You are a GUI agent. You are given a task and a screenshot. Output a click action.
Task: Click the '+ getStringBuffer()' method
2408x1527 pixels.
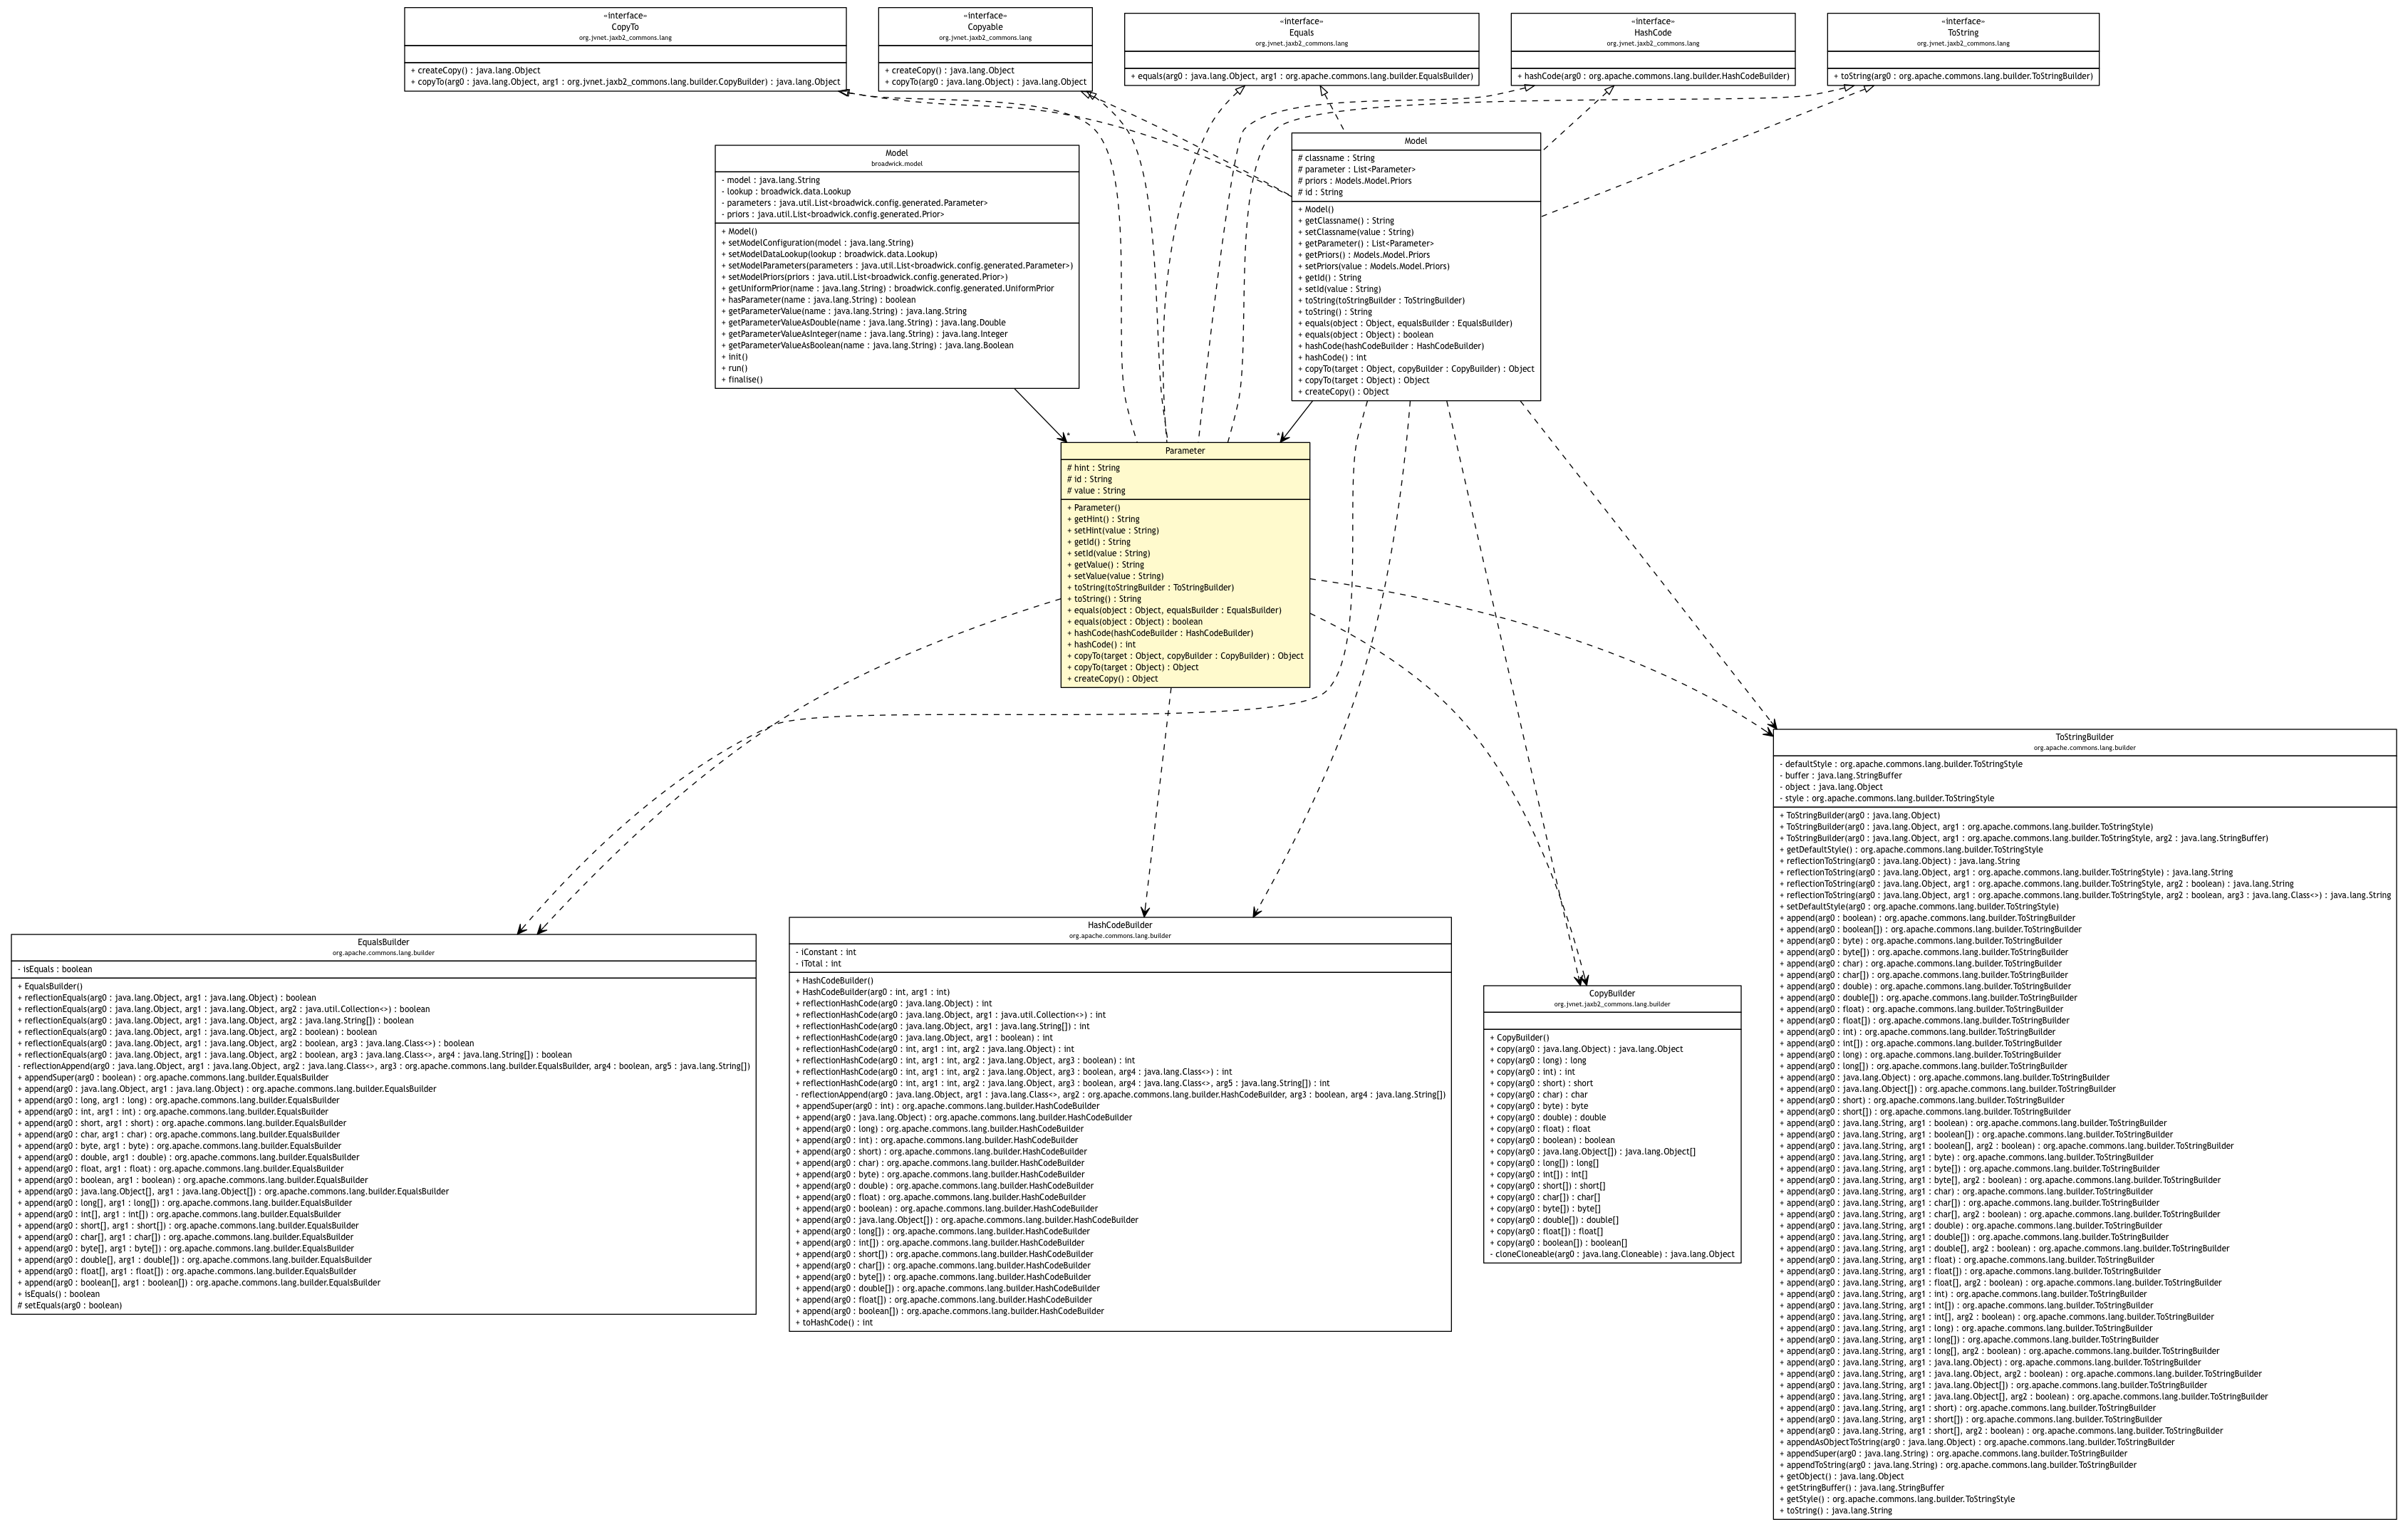click(1861, 1488)
